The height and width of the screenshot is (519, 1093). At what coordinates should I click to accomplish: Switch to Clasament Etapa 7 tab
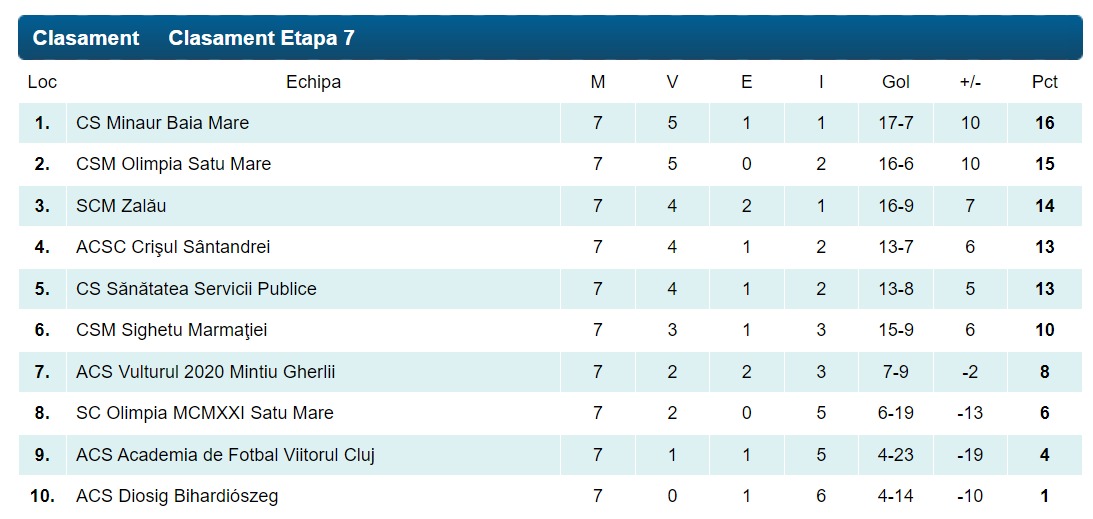(261, 38)
